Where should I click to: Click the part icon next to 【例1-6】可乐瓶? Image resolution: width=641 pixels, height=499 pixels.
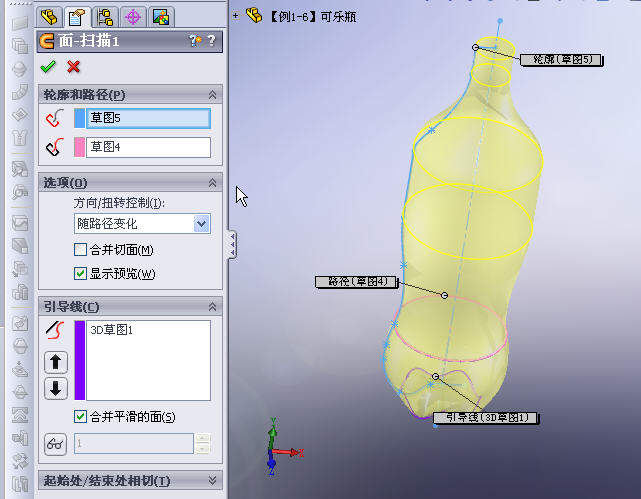click(x=254, y=16)
